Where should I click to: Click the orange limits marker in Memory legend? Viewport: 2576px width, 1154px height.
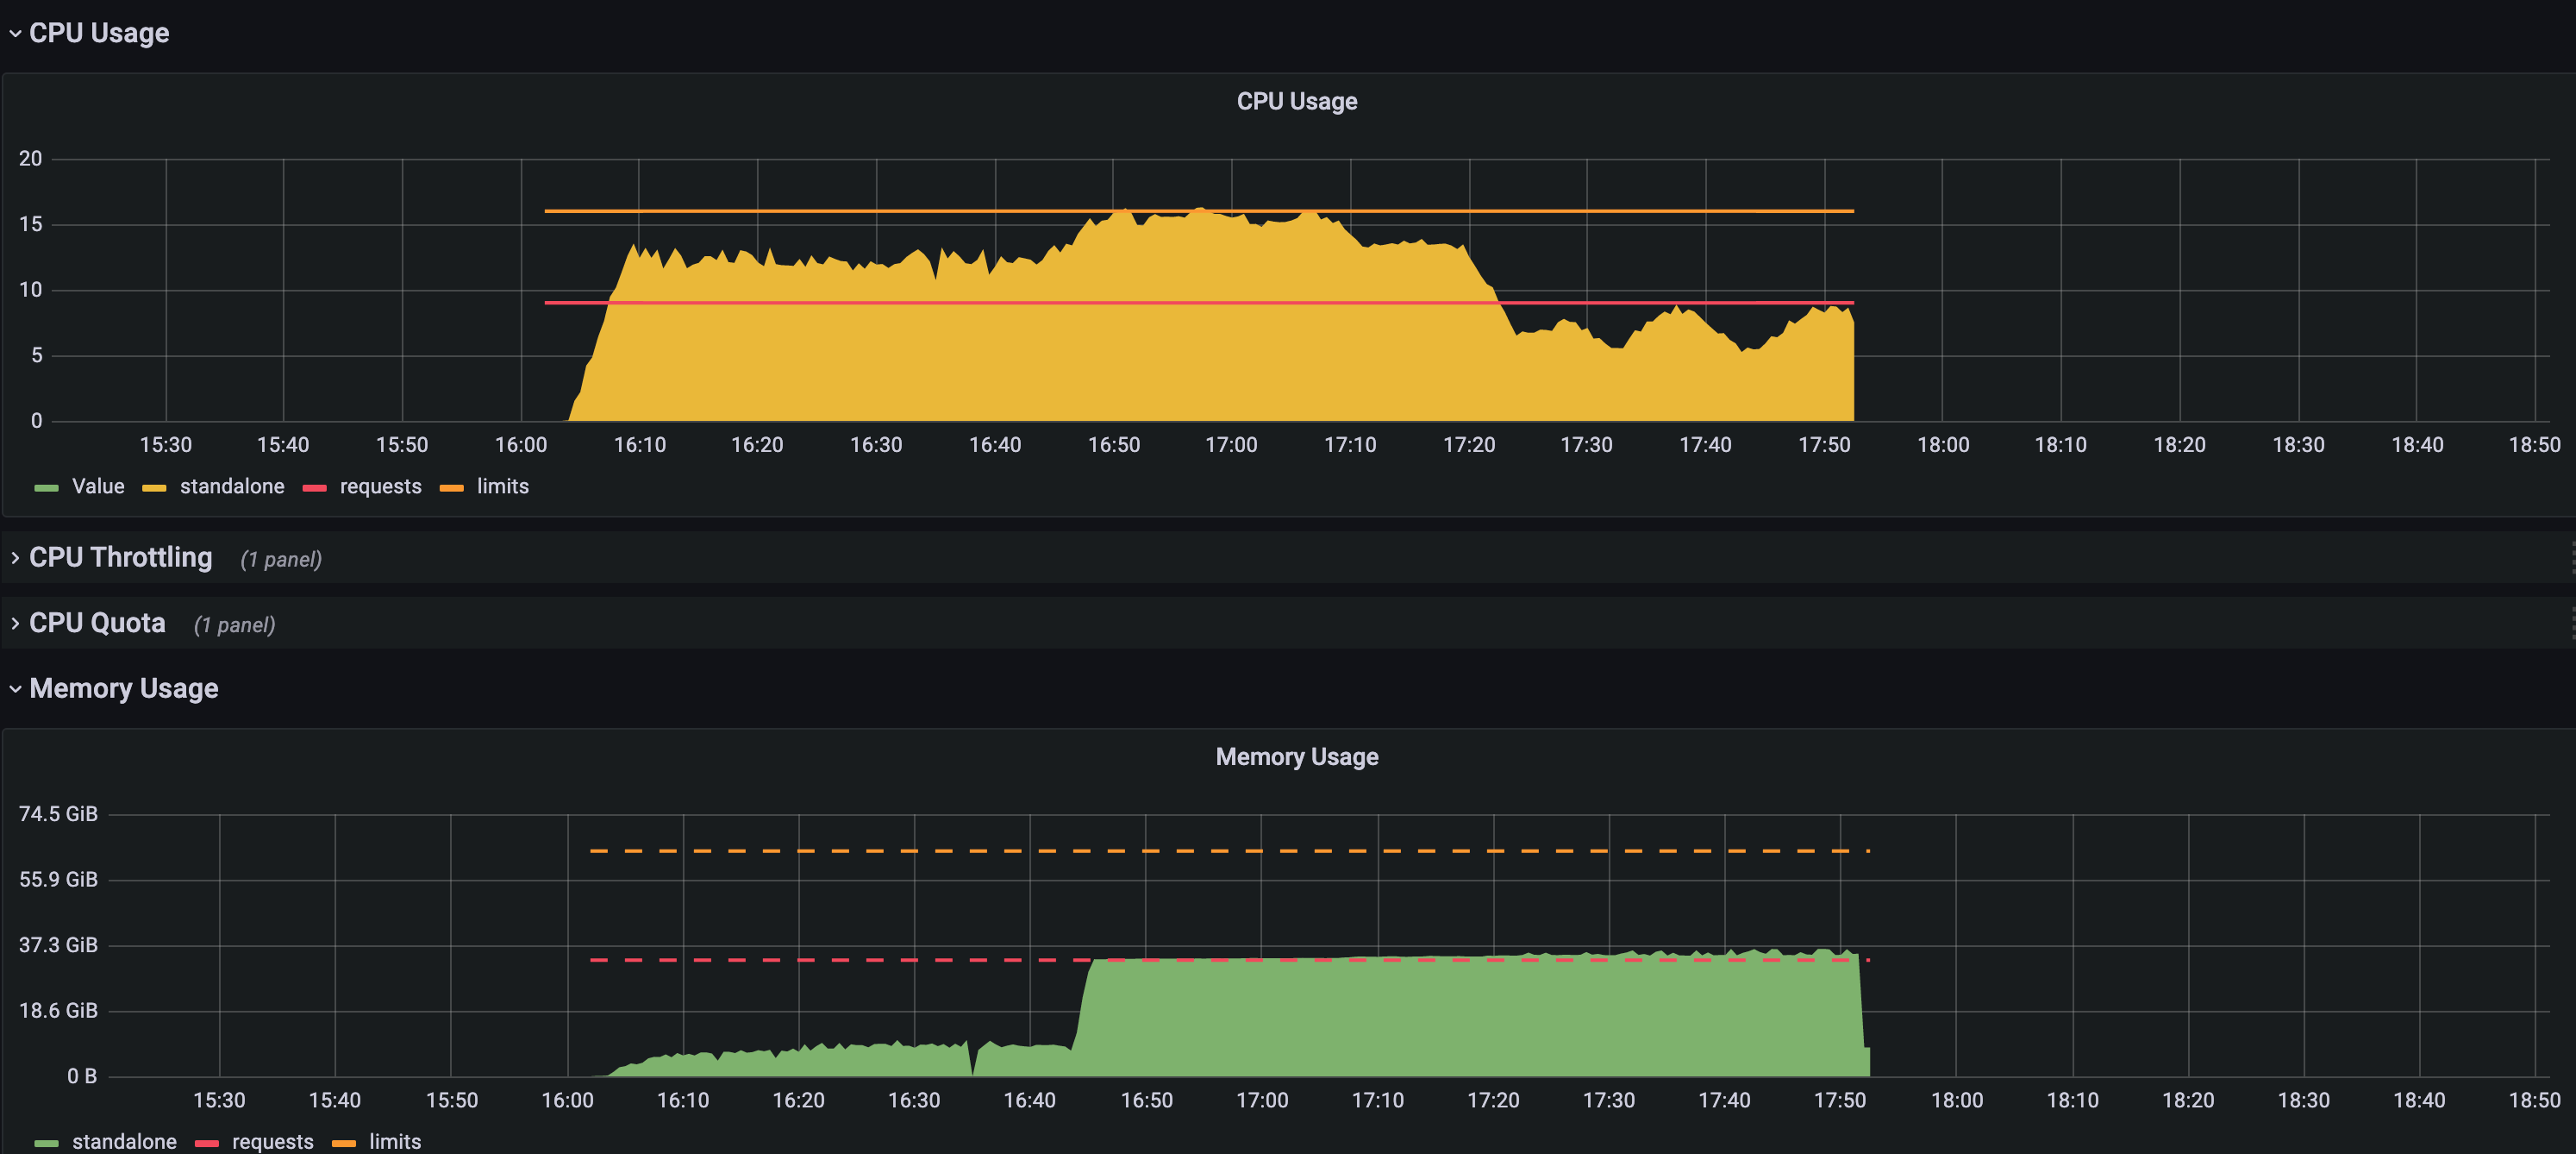345,1142
